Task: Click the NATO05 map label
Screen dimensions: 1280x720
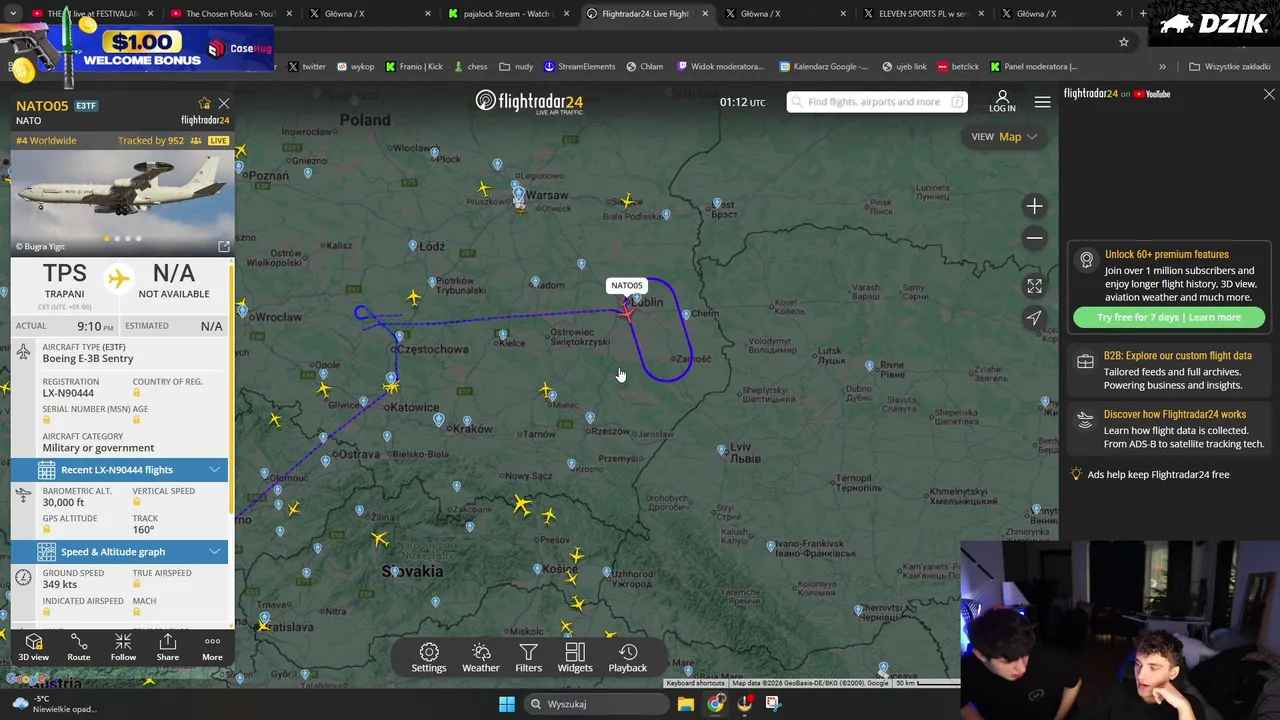Action: point(627,286)
